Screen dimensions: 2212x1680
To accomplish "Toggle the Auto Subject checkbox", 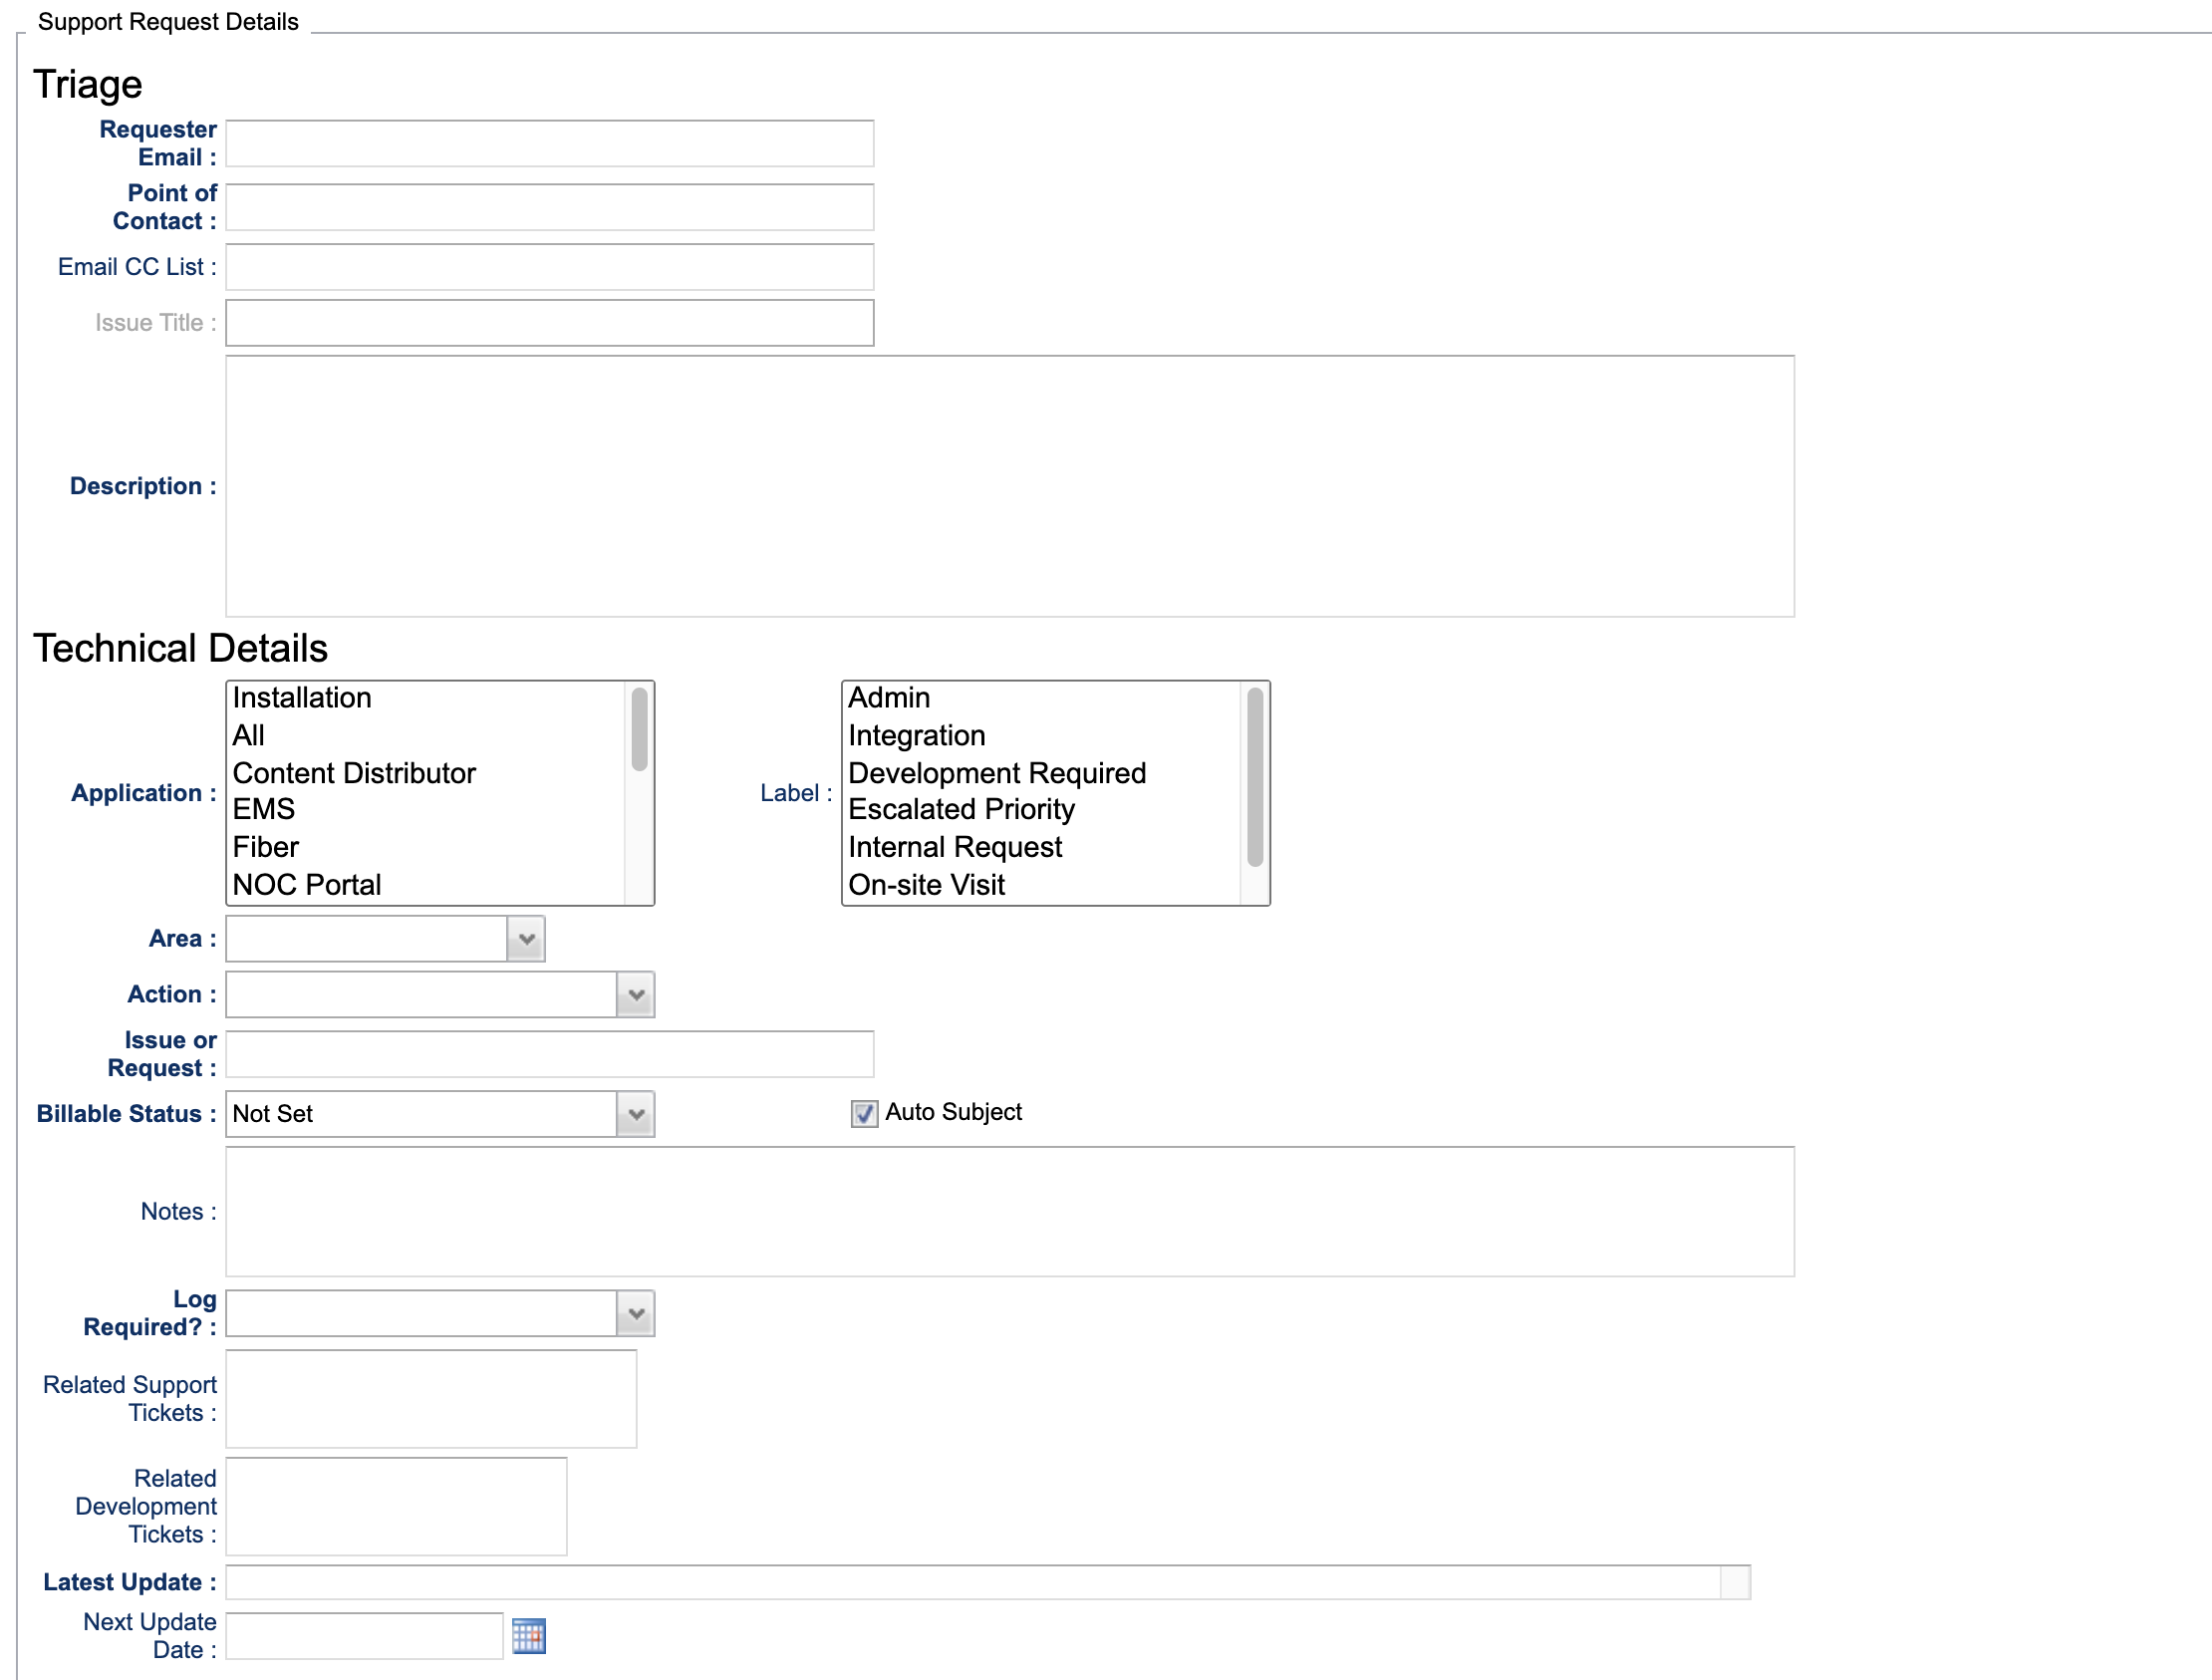I will (x=864, y=1113).
